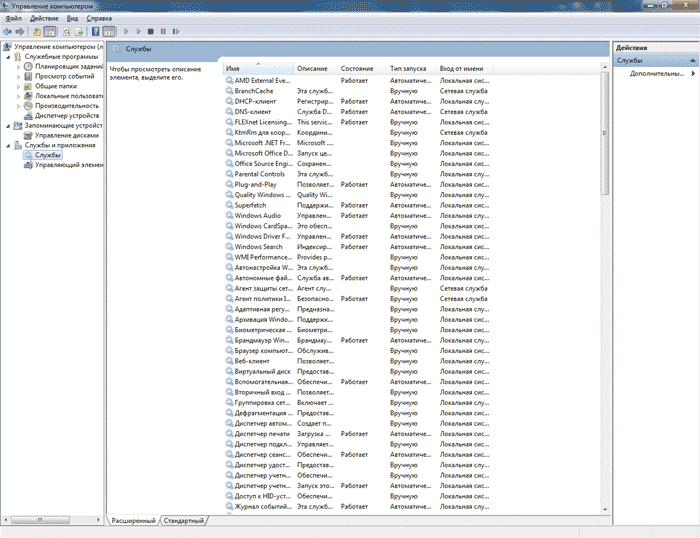700x538 pixels.
Task: Switch to the Стандартный tab
Action: [x=183, y=521]
